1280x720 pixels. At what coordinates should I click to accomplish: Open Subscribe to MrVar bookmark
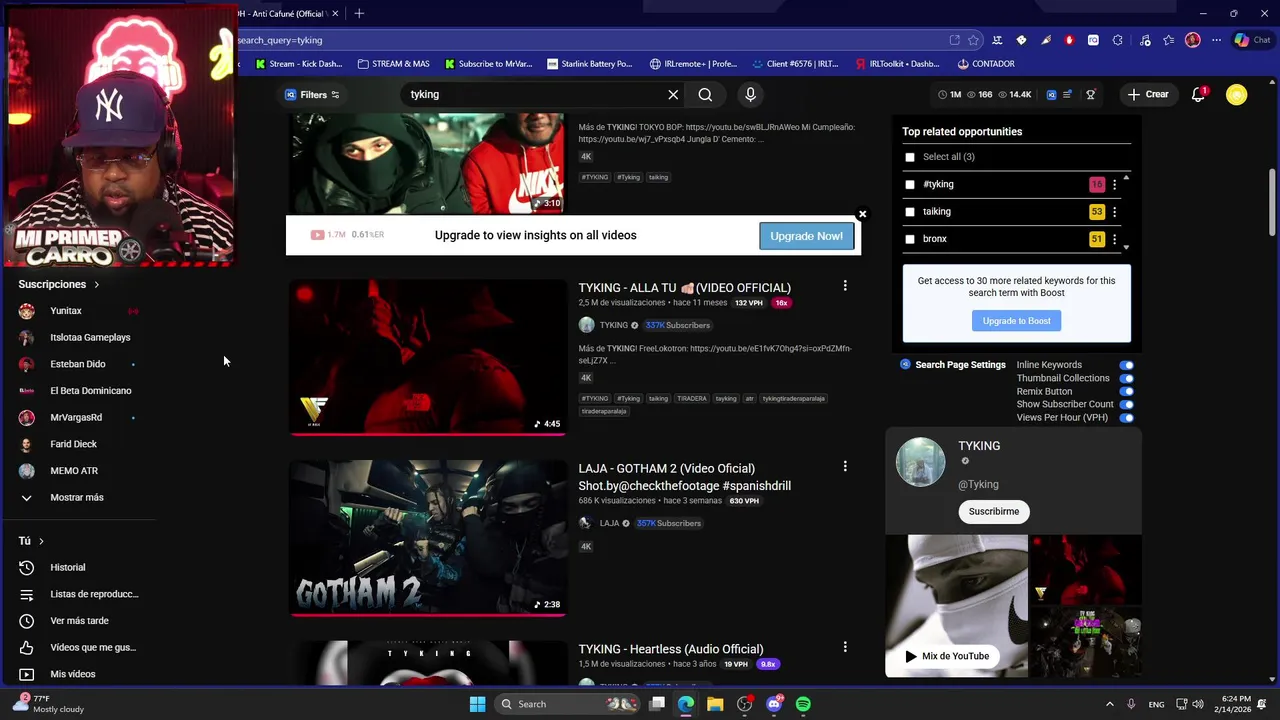click(488, 63)
